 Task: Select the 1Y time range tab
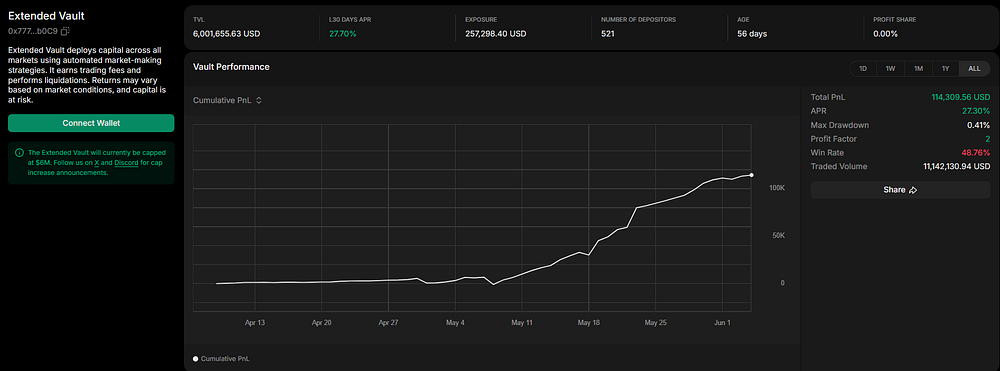[x=946, y=68]
